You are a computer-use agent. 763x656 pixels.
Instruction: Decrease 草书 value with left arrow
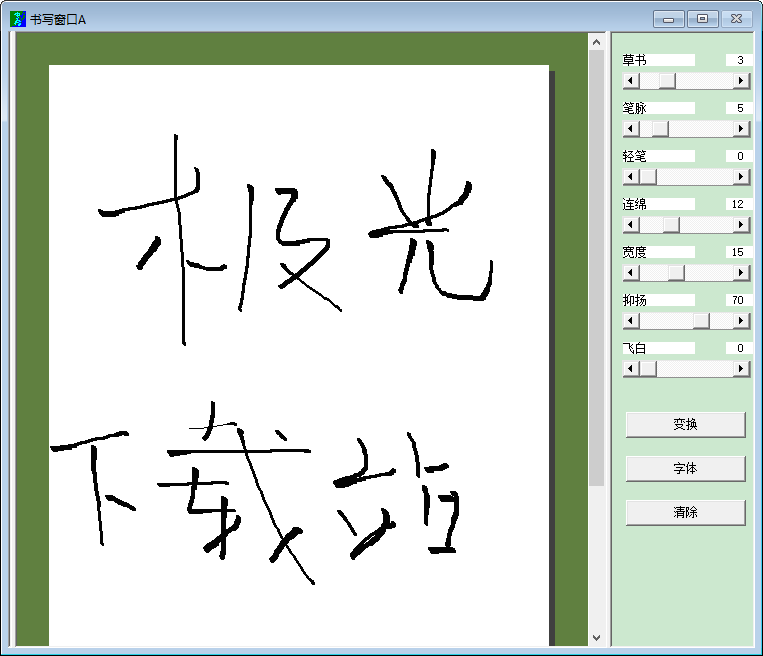click(631, 81)
